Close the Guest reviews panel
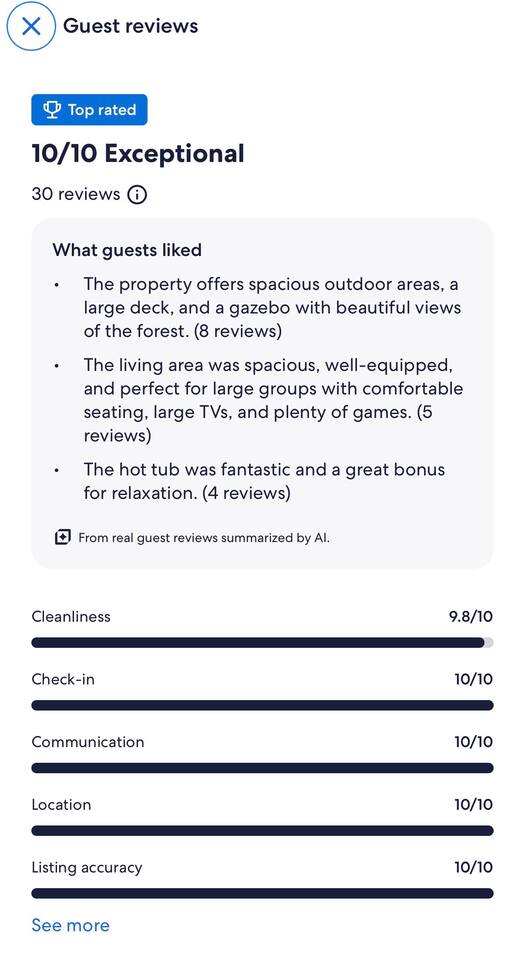 (31, 26)
